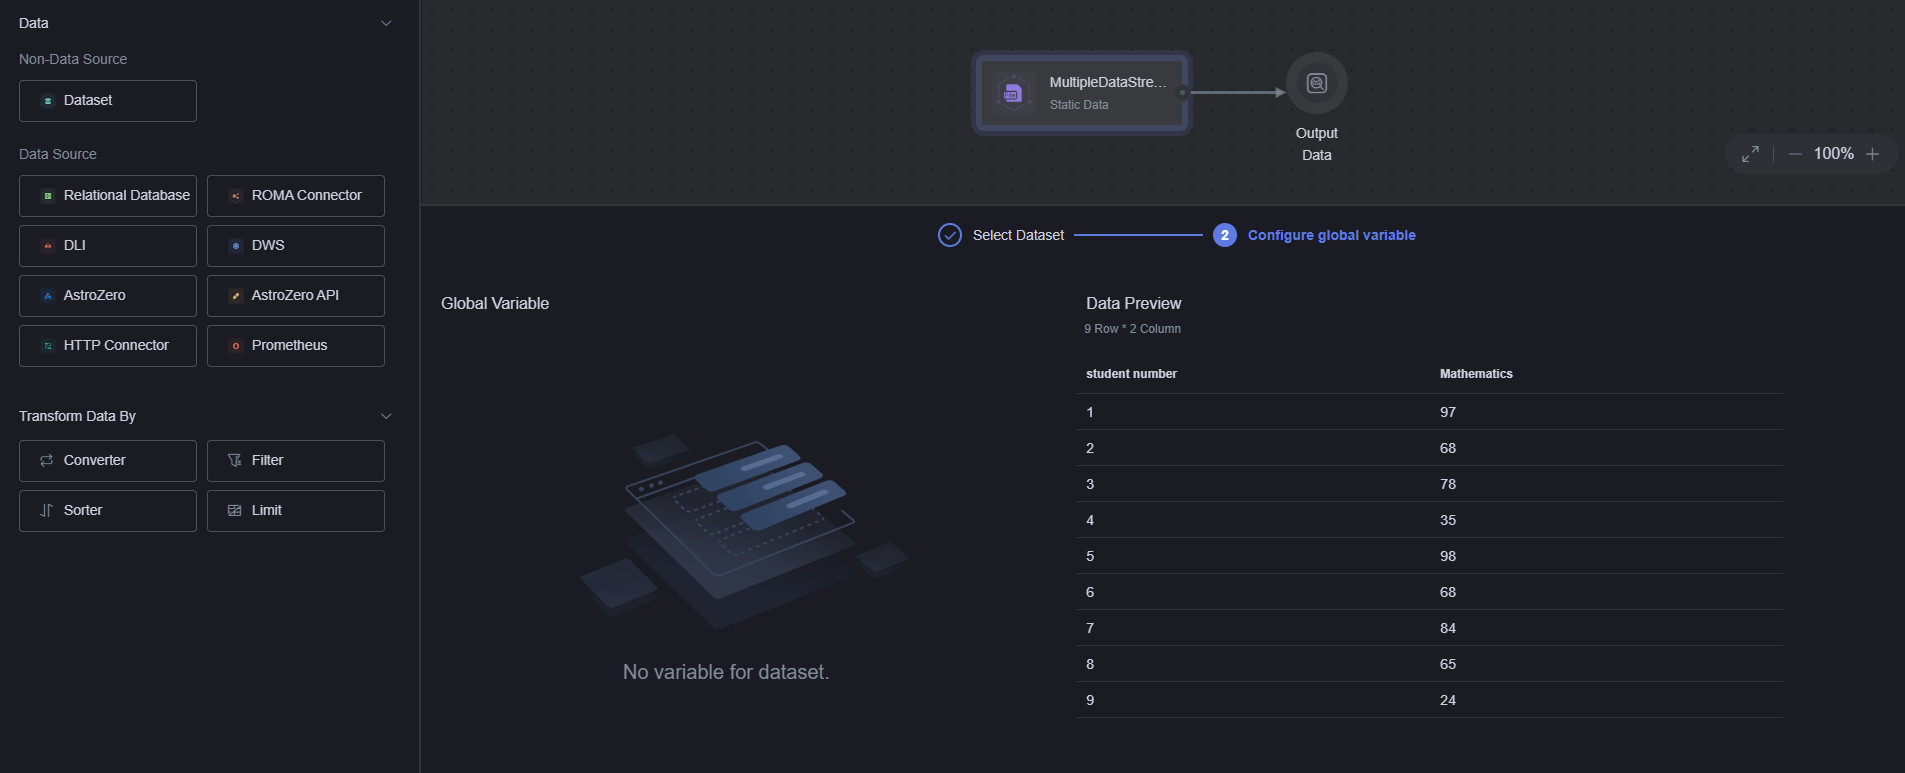
Task: Click student number 1 cell
Action: [x=1090, y=412]
